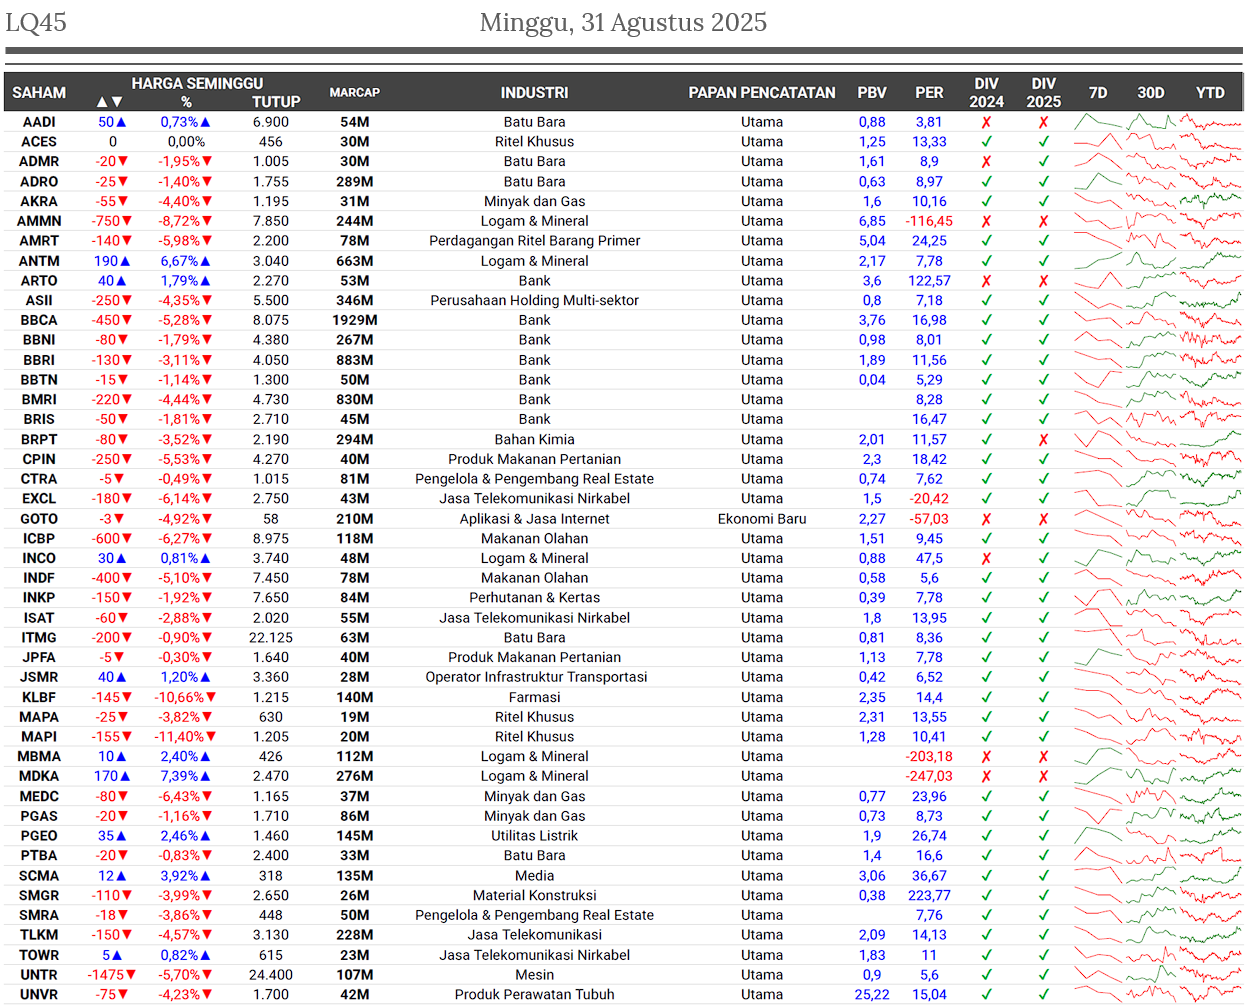Open AADI's 7D sparkline chart
1251x1006 pixels.
point(1097,122)
